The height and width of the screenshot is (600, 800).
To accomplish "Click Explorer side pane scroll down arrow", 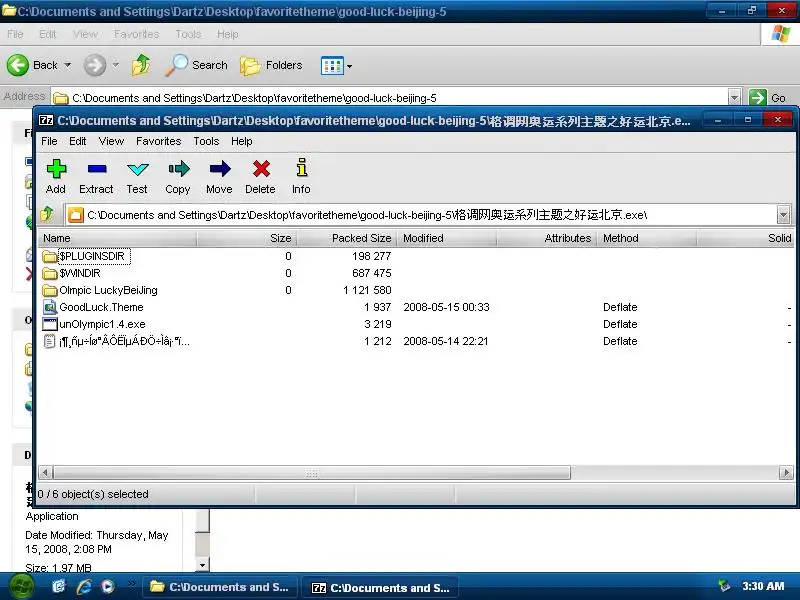I will (203, 565).
